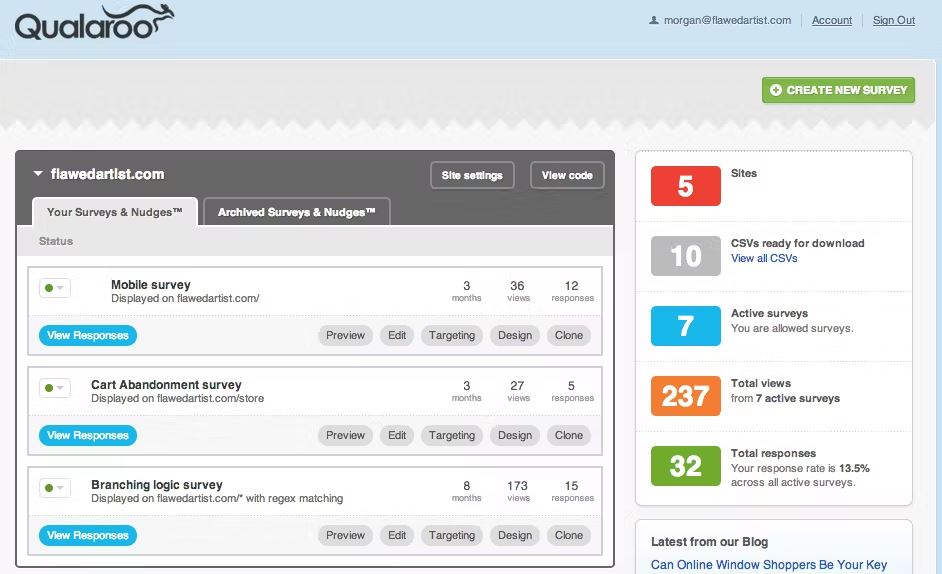Open Design for Cart Abandonment survey
Viewport: 942px width, 574px height.
pos(515,435)
